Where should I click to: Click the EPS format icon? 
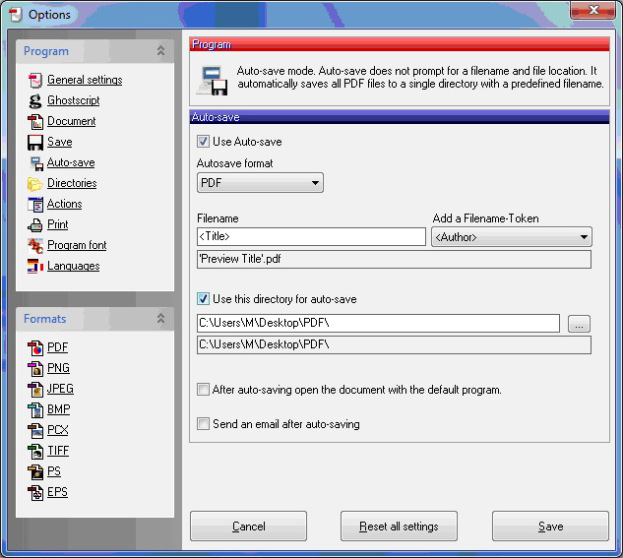[x=35, y=492]
